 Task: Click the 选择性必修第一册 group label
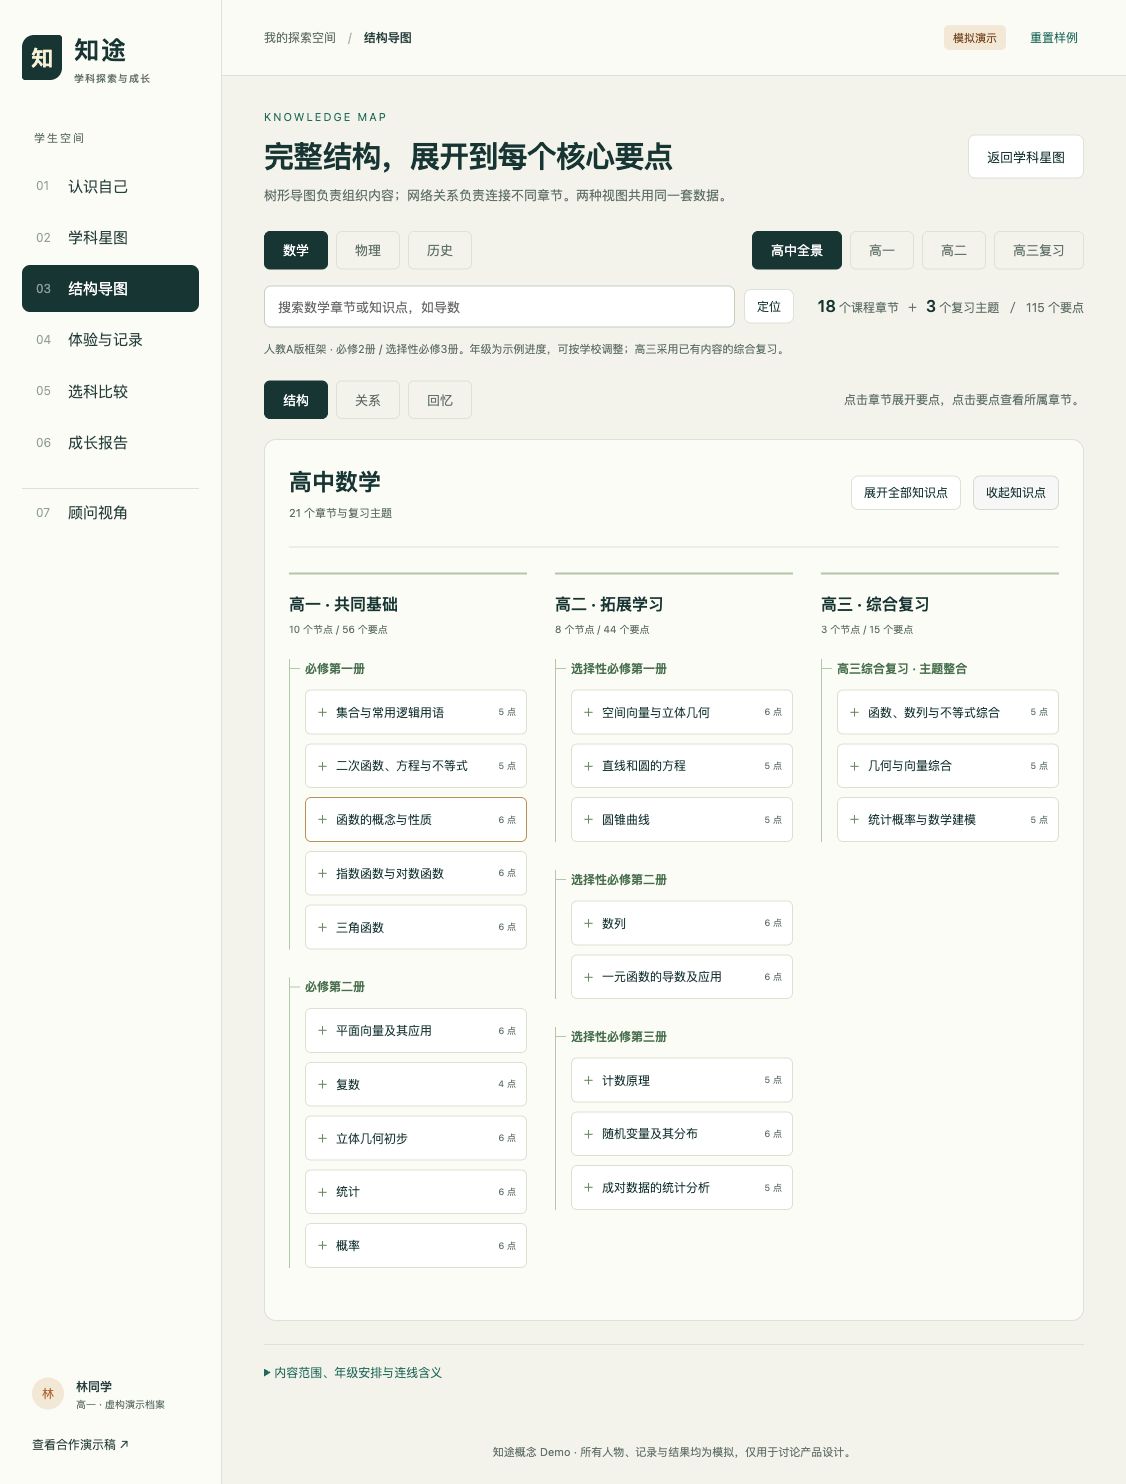pos(619,668)
